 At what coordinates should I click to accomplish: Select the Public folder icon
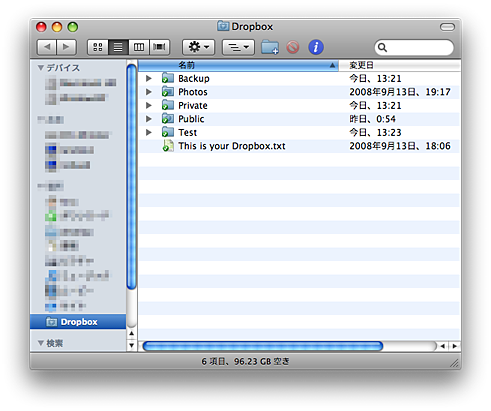click(168, 119)
